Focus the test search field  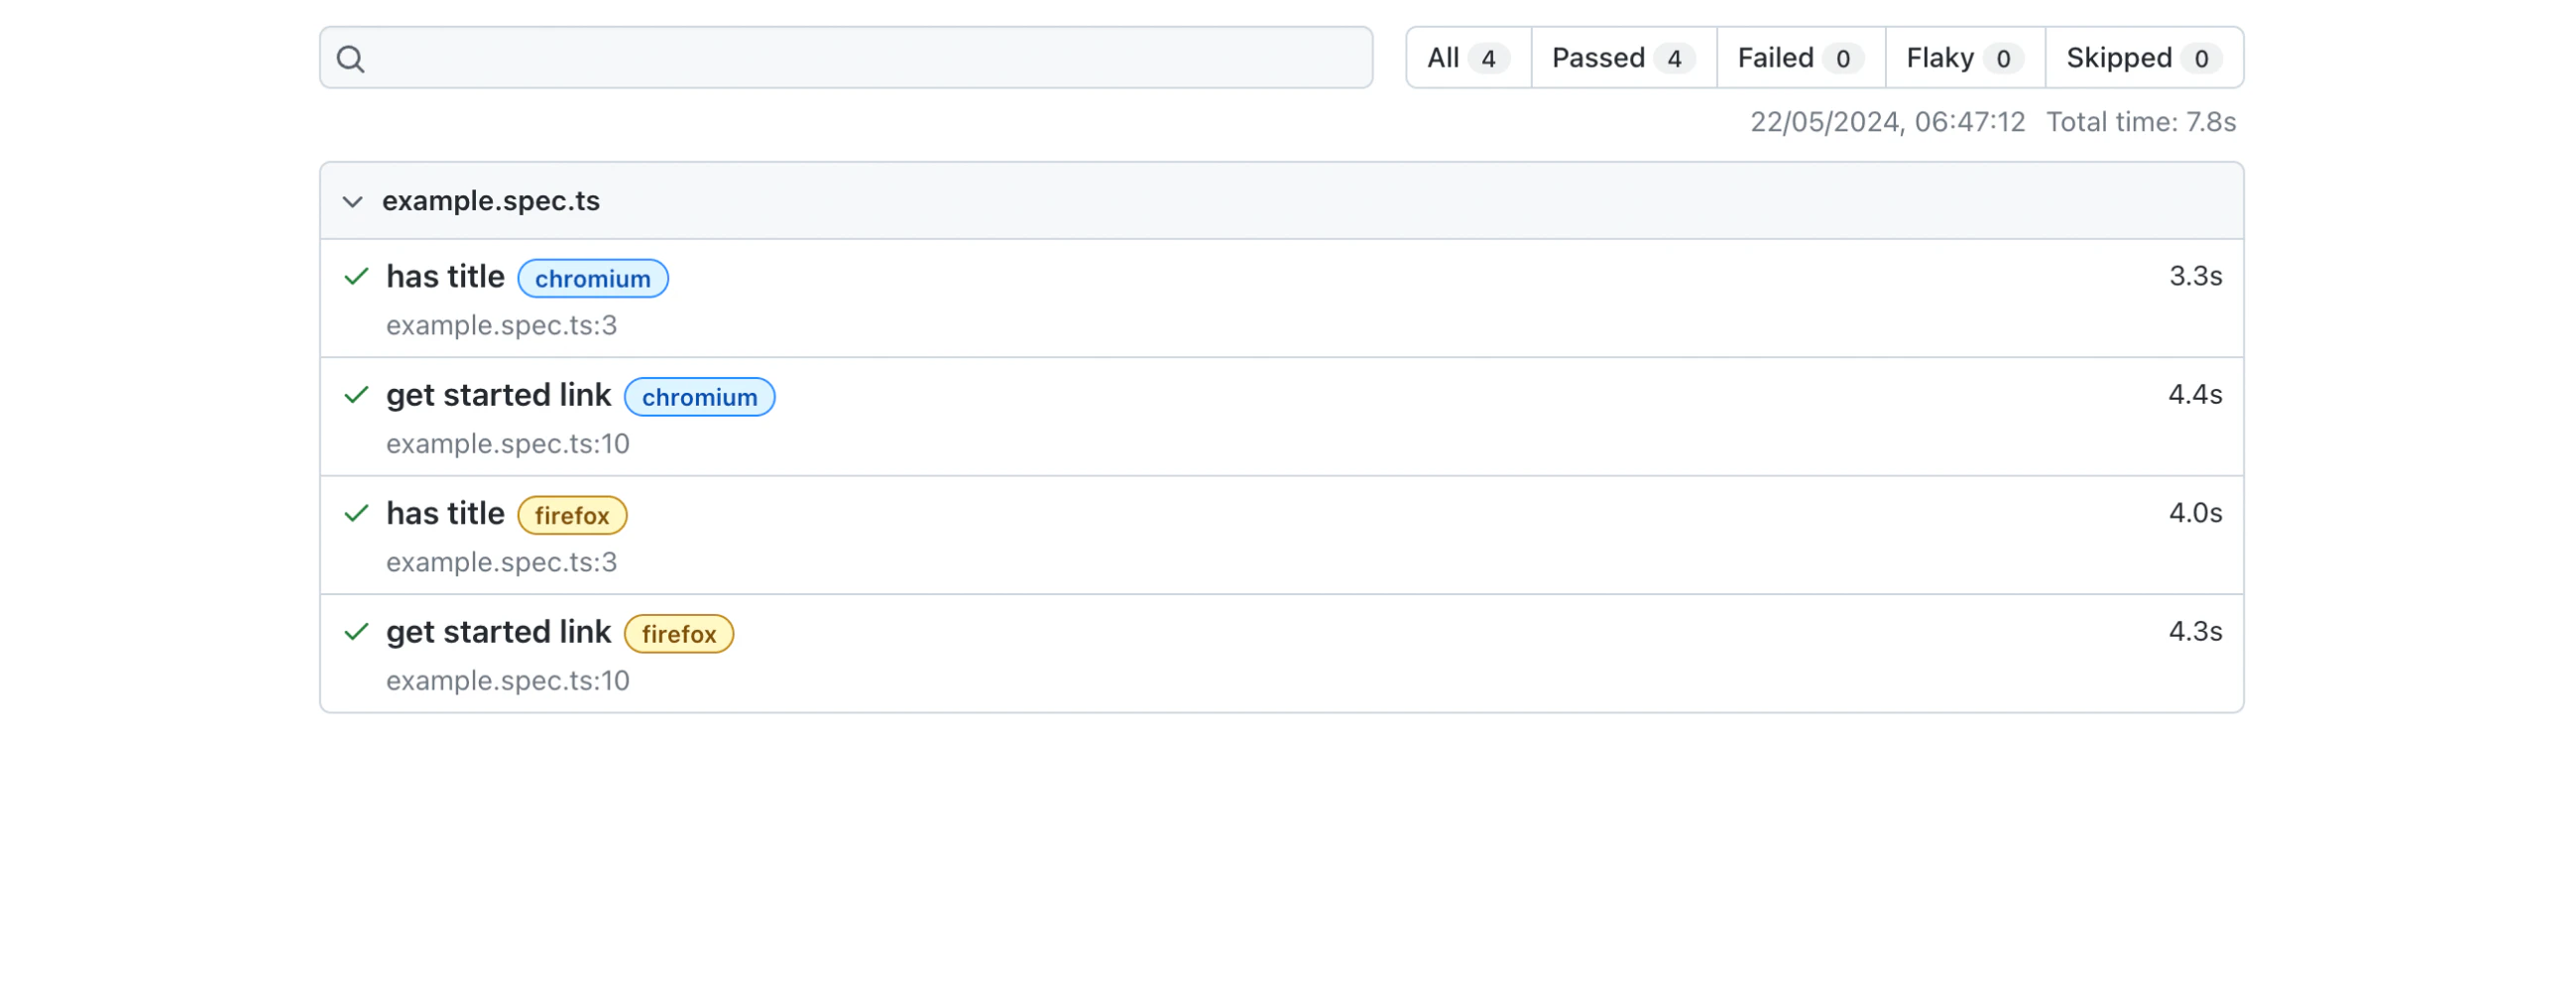[860, 58]
